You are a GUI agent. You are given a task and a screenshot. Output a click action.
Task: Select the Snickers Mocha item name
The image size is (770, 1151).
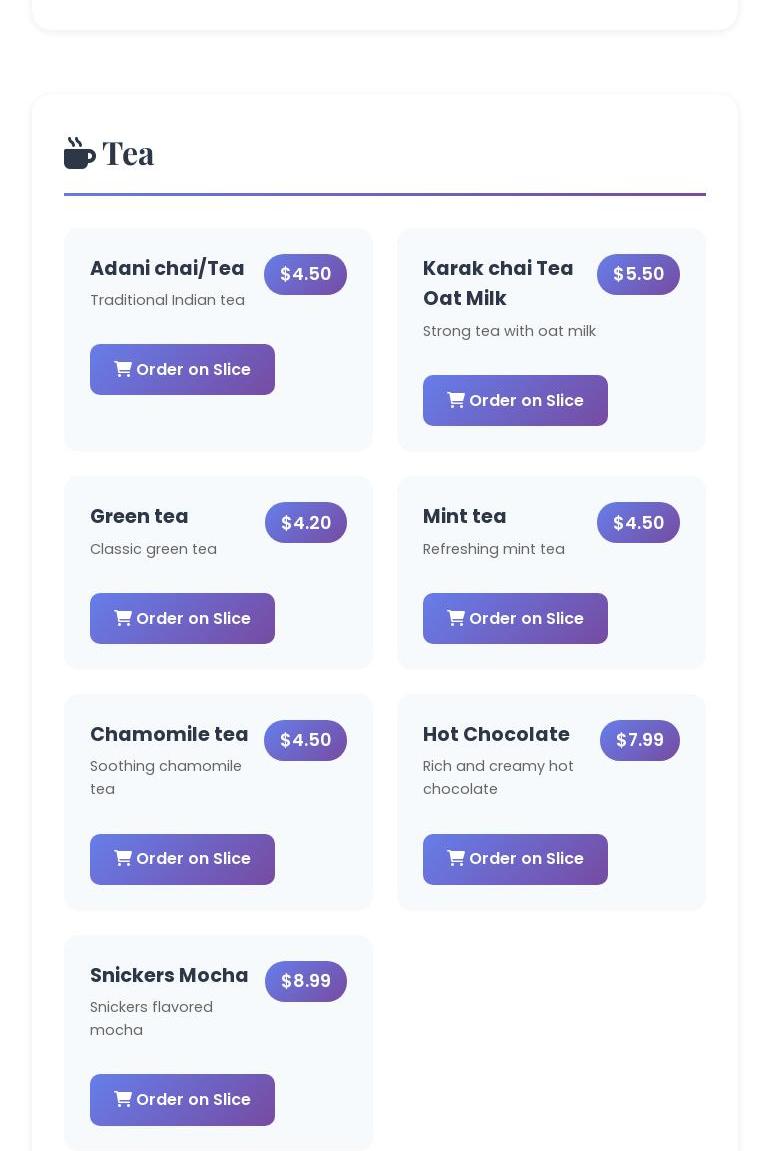coord(169,975)
